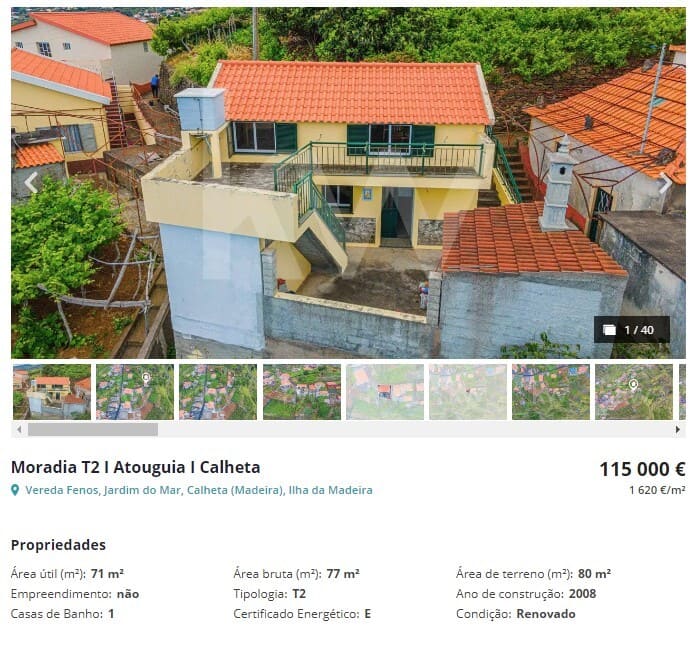This screenshot has height=645, width=694.
Task: Select the eighth thumbnail with location marker
Action: point(634,392)
